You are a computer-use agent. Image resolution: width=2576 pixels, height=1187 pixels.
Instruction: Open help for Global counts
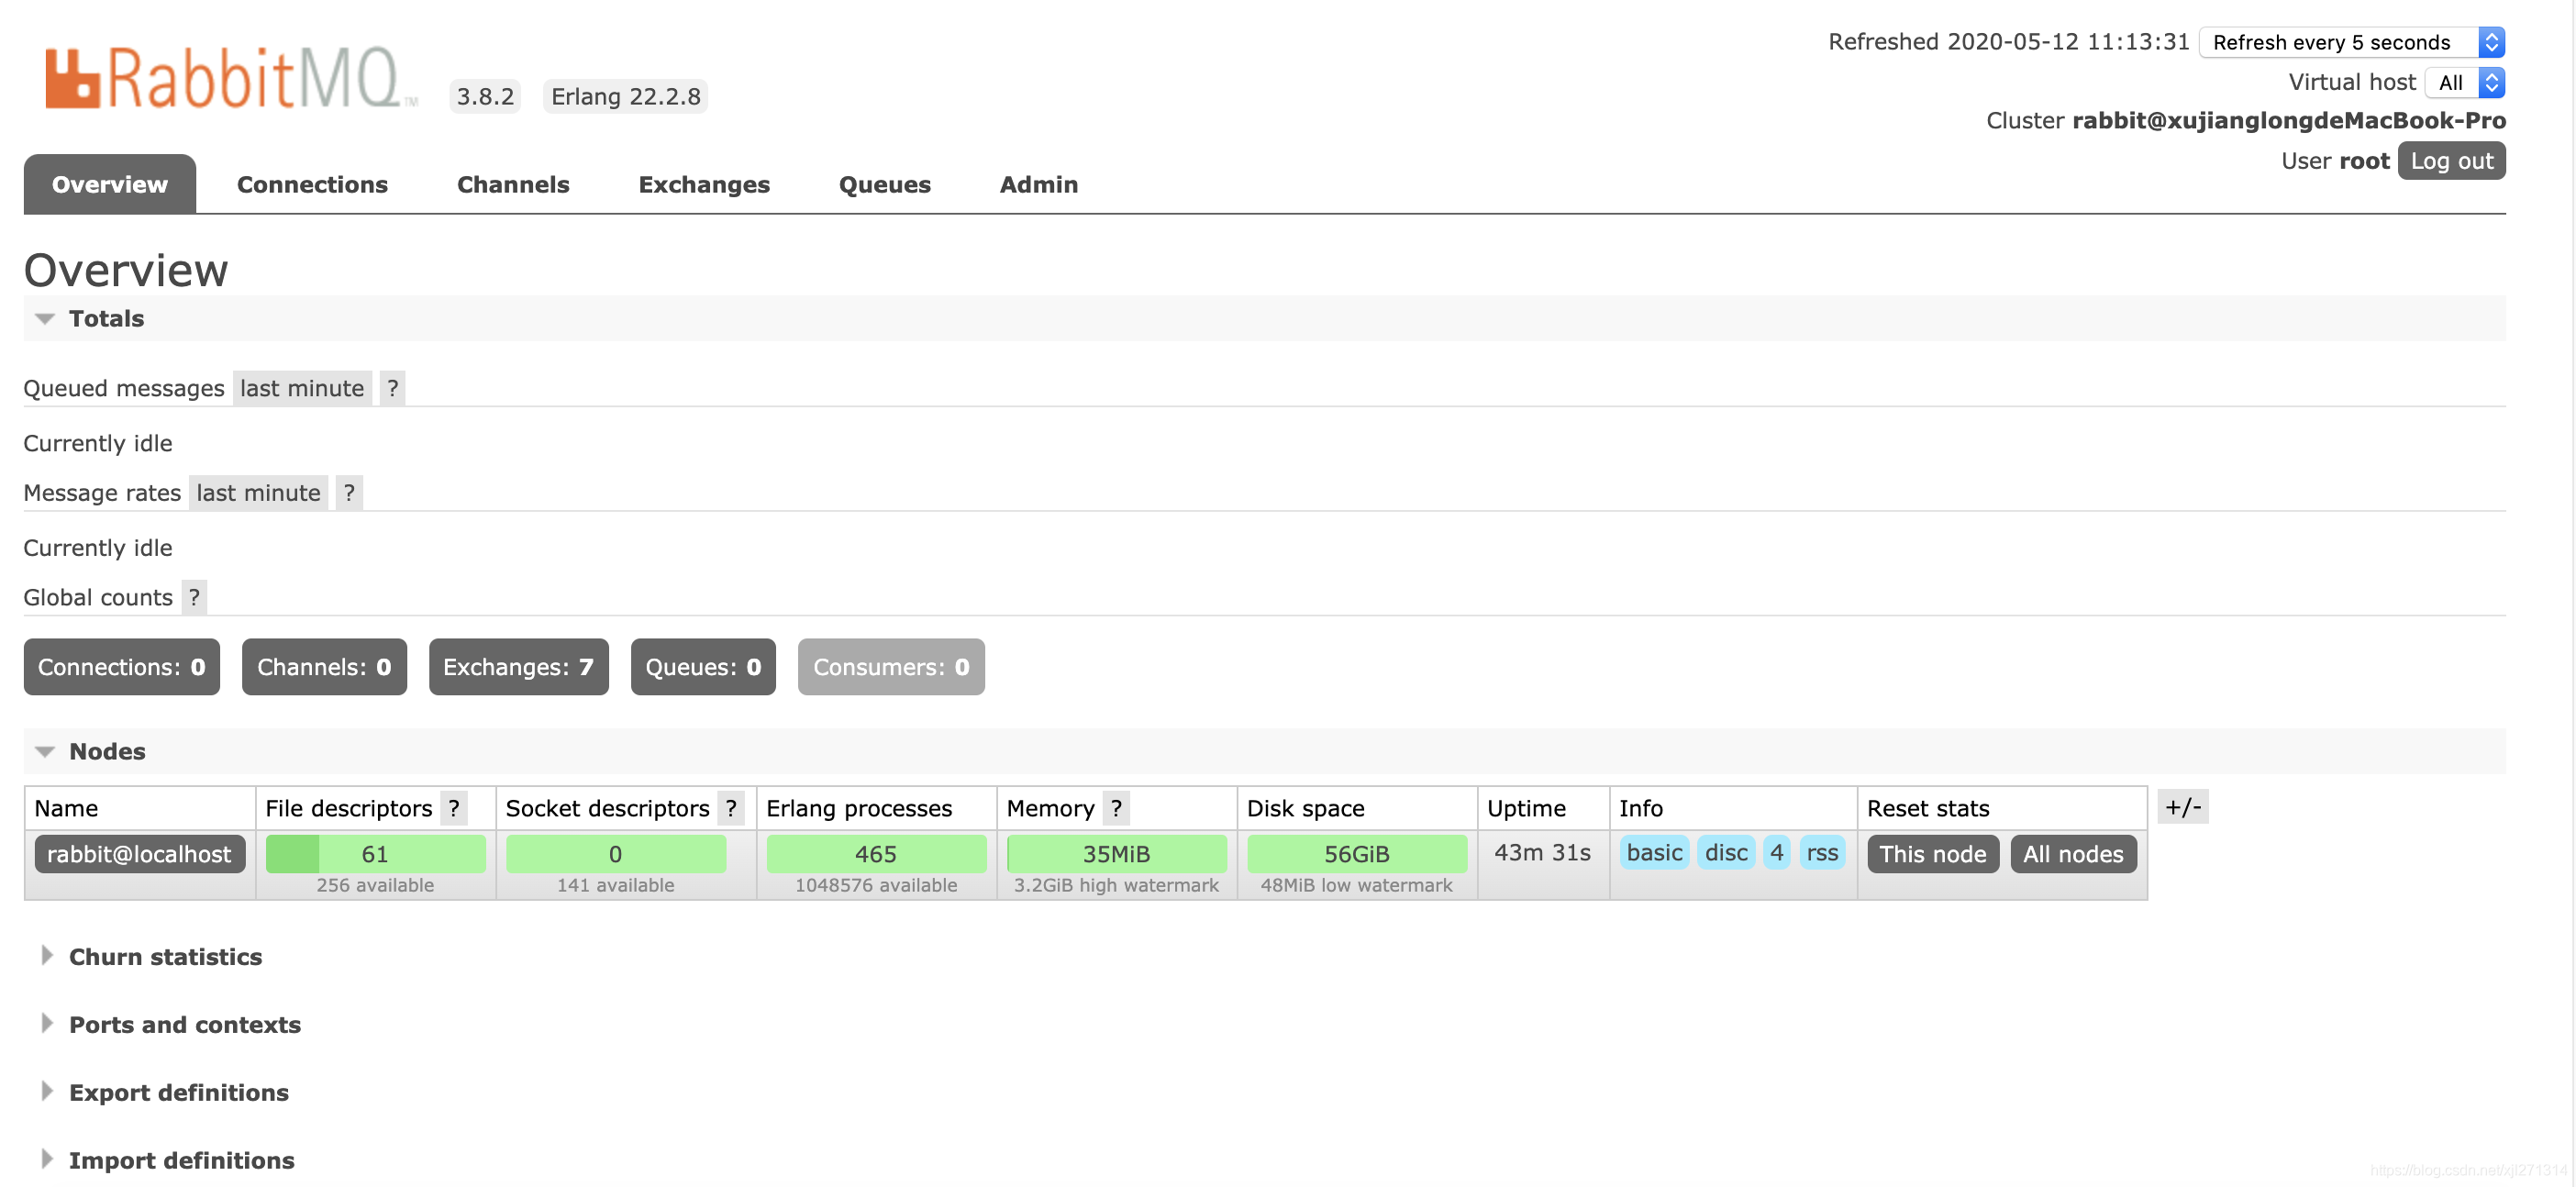click(x=194, y=598)
